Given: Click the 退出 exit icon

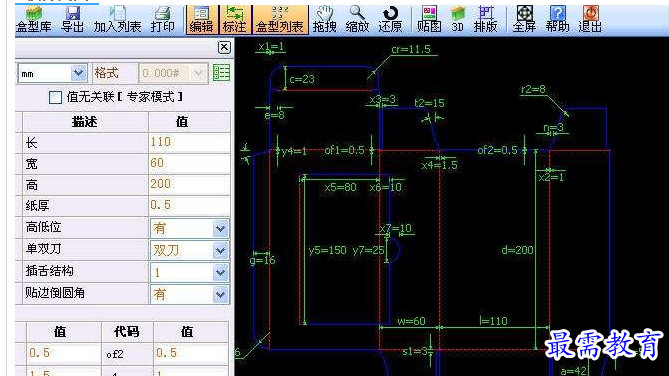Looking at the screenshot, I should [590, 20].
